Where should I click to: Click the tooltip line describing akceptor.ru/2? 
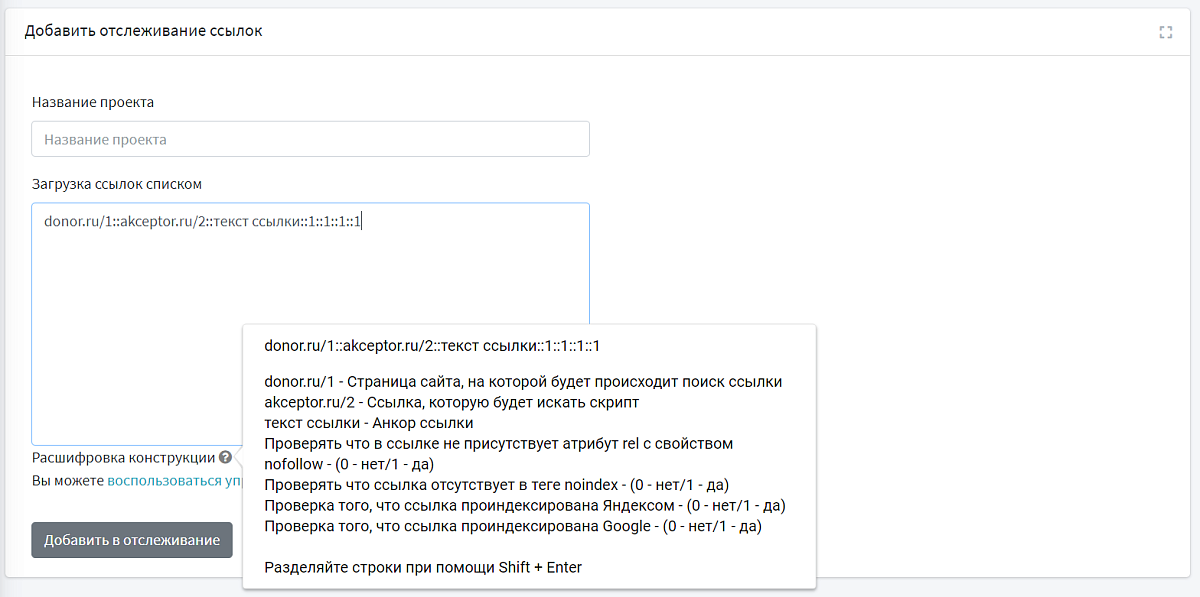[x=451, y=402]
